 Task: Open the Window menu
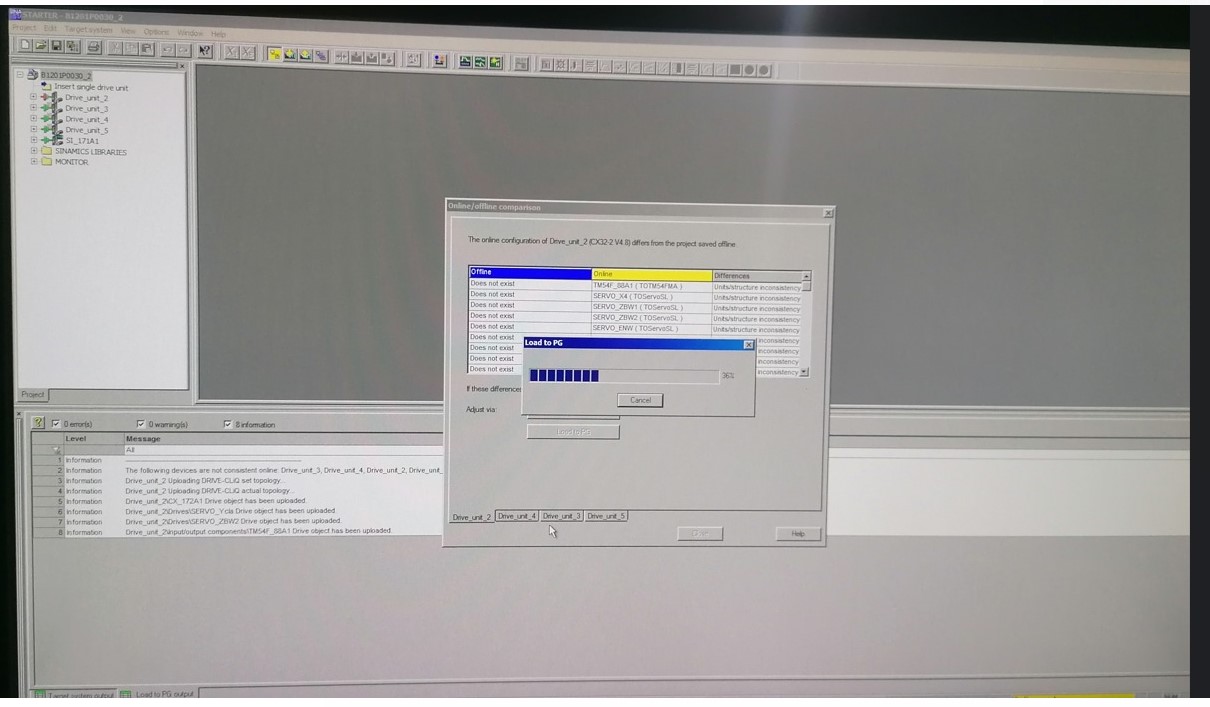pos(190,33)
